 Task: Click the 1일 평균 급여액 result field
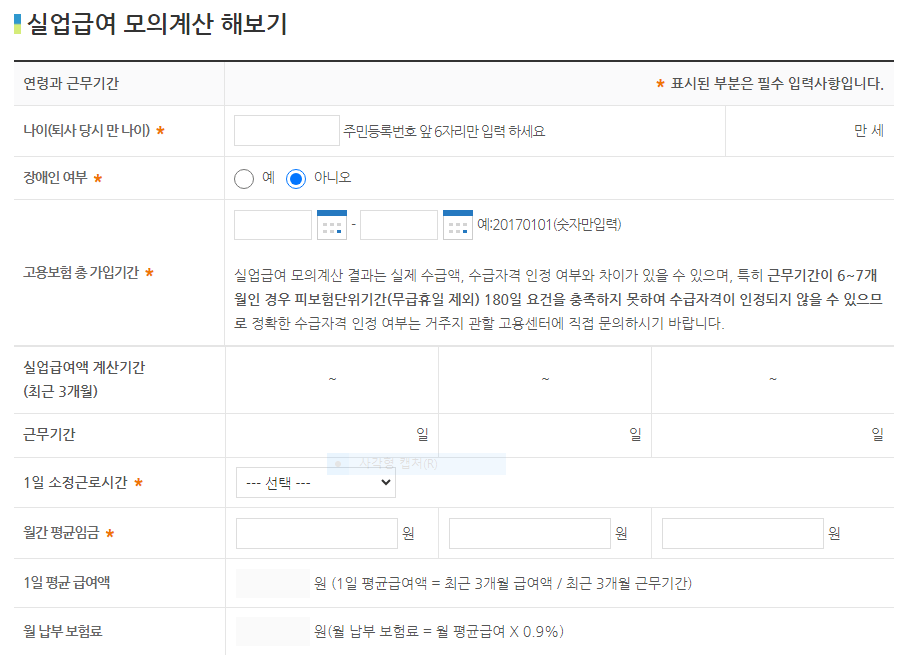(271, 582)
